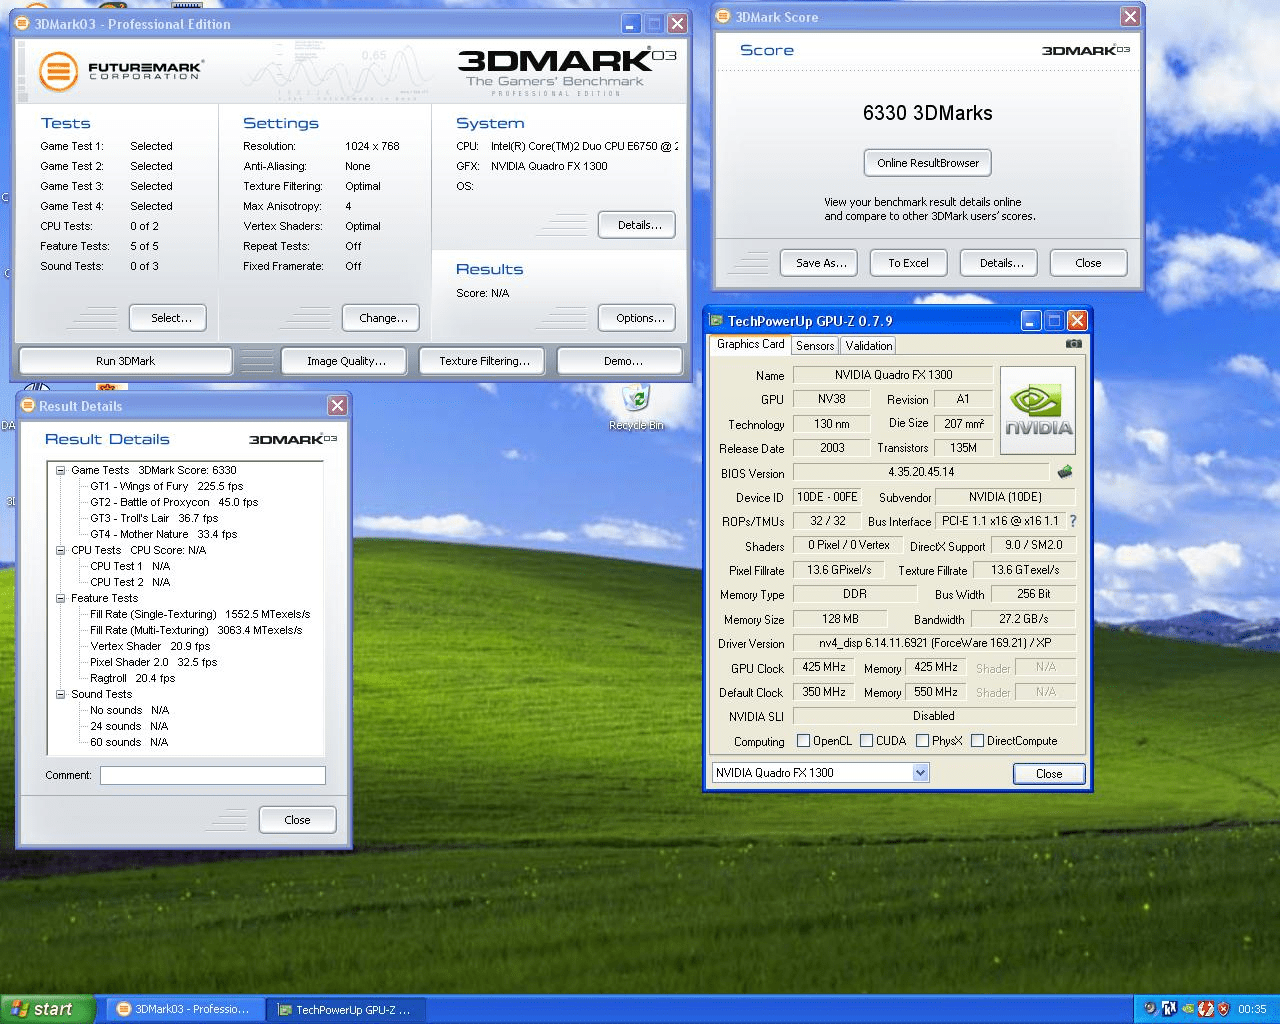Click the Change settings button

[x=382, y=318]
